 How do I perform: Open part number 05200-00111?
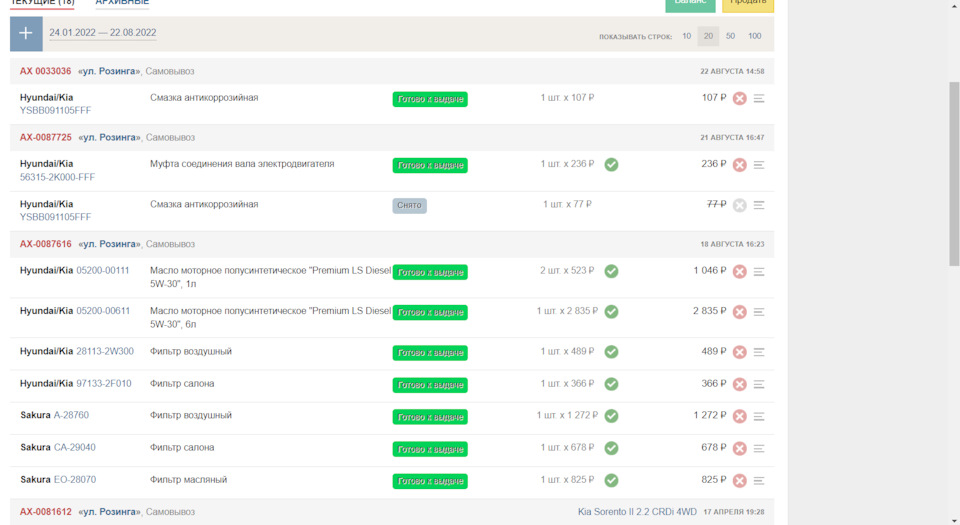[x=103, y=270]
